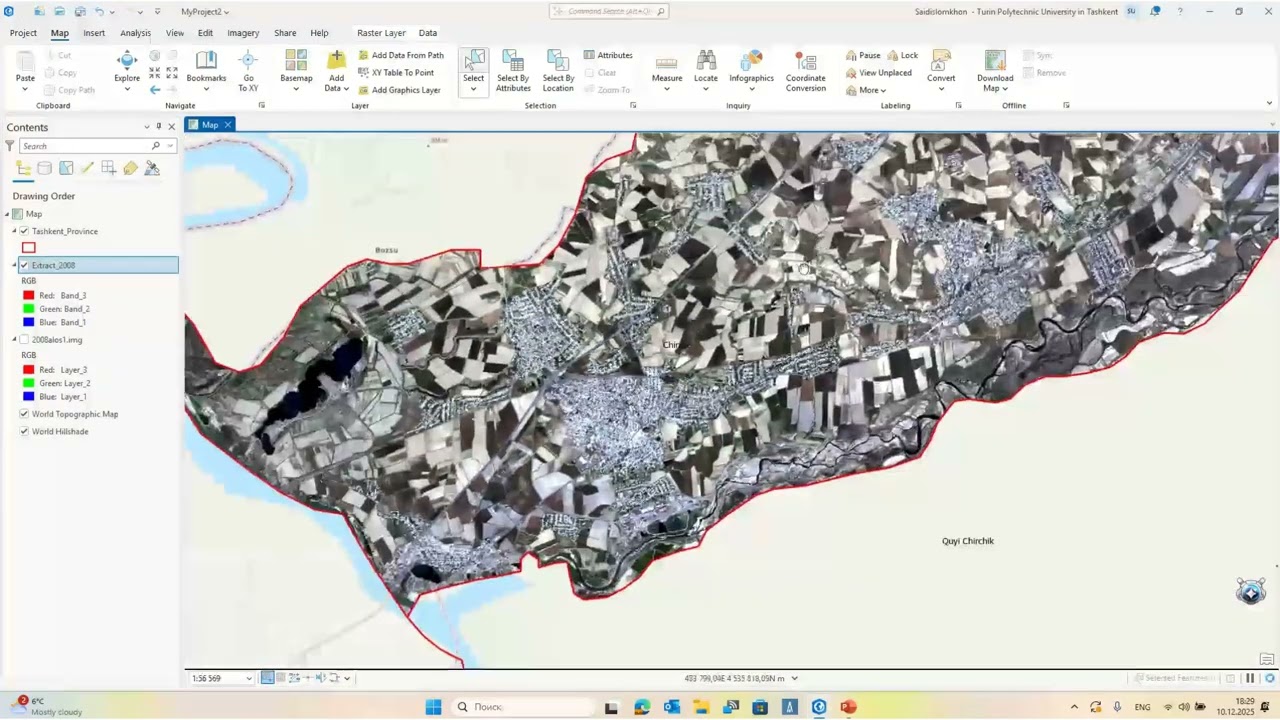Open the Raster Layer contextual tab
The height and width of the screenshot is (720, 1280).
click(x=381, y=33)
